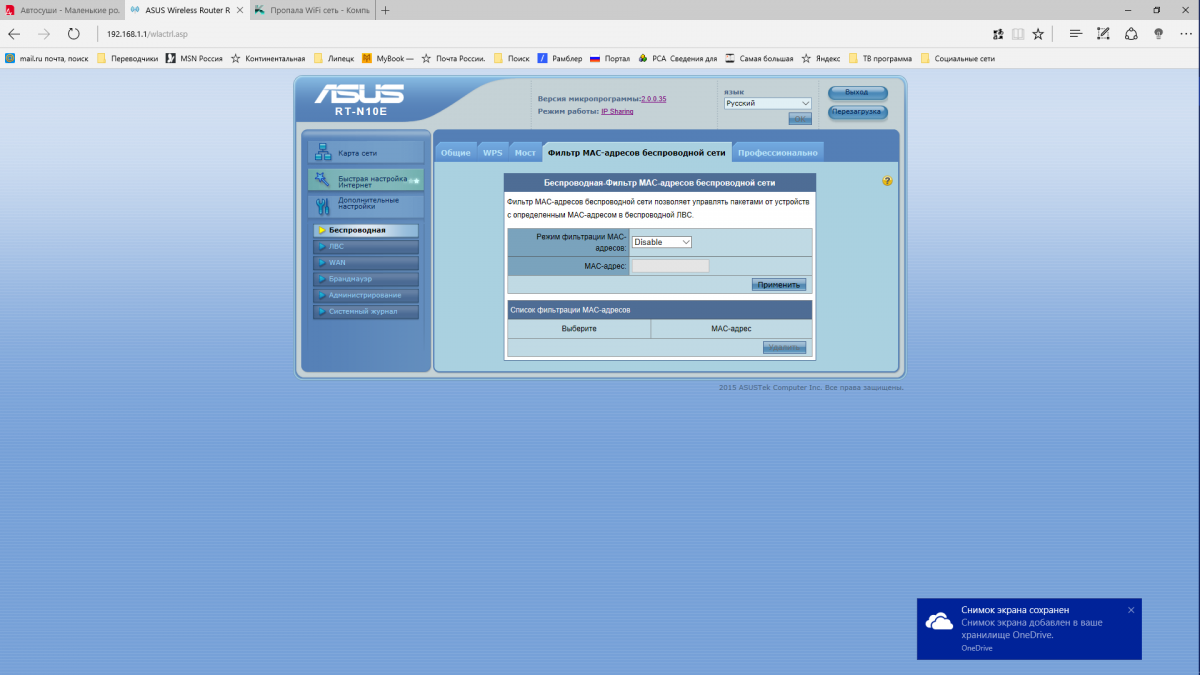1200x675 pixels.
Task: Add page to favorites star icon
Action: [1038, 33]
